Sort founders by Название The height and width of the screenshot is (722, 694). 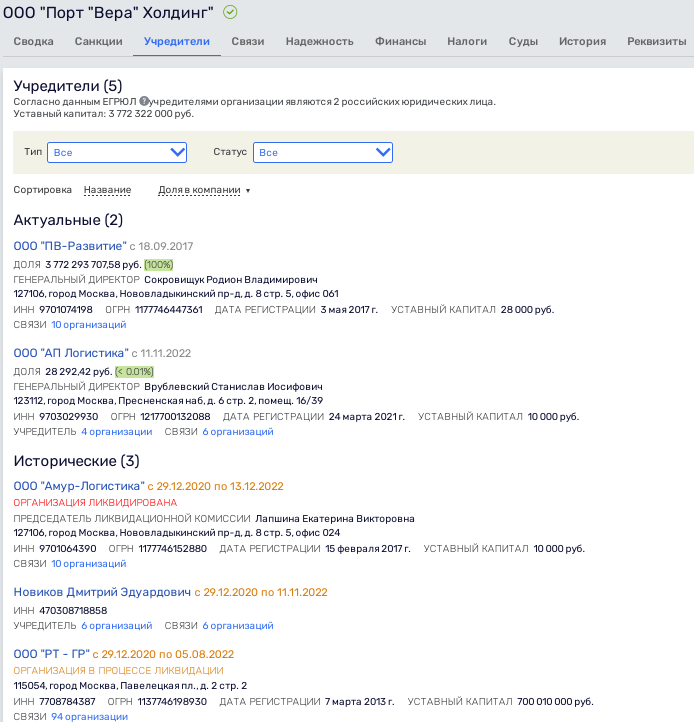[x=107, y=190]
